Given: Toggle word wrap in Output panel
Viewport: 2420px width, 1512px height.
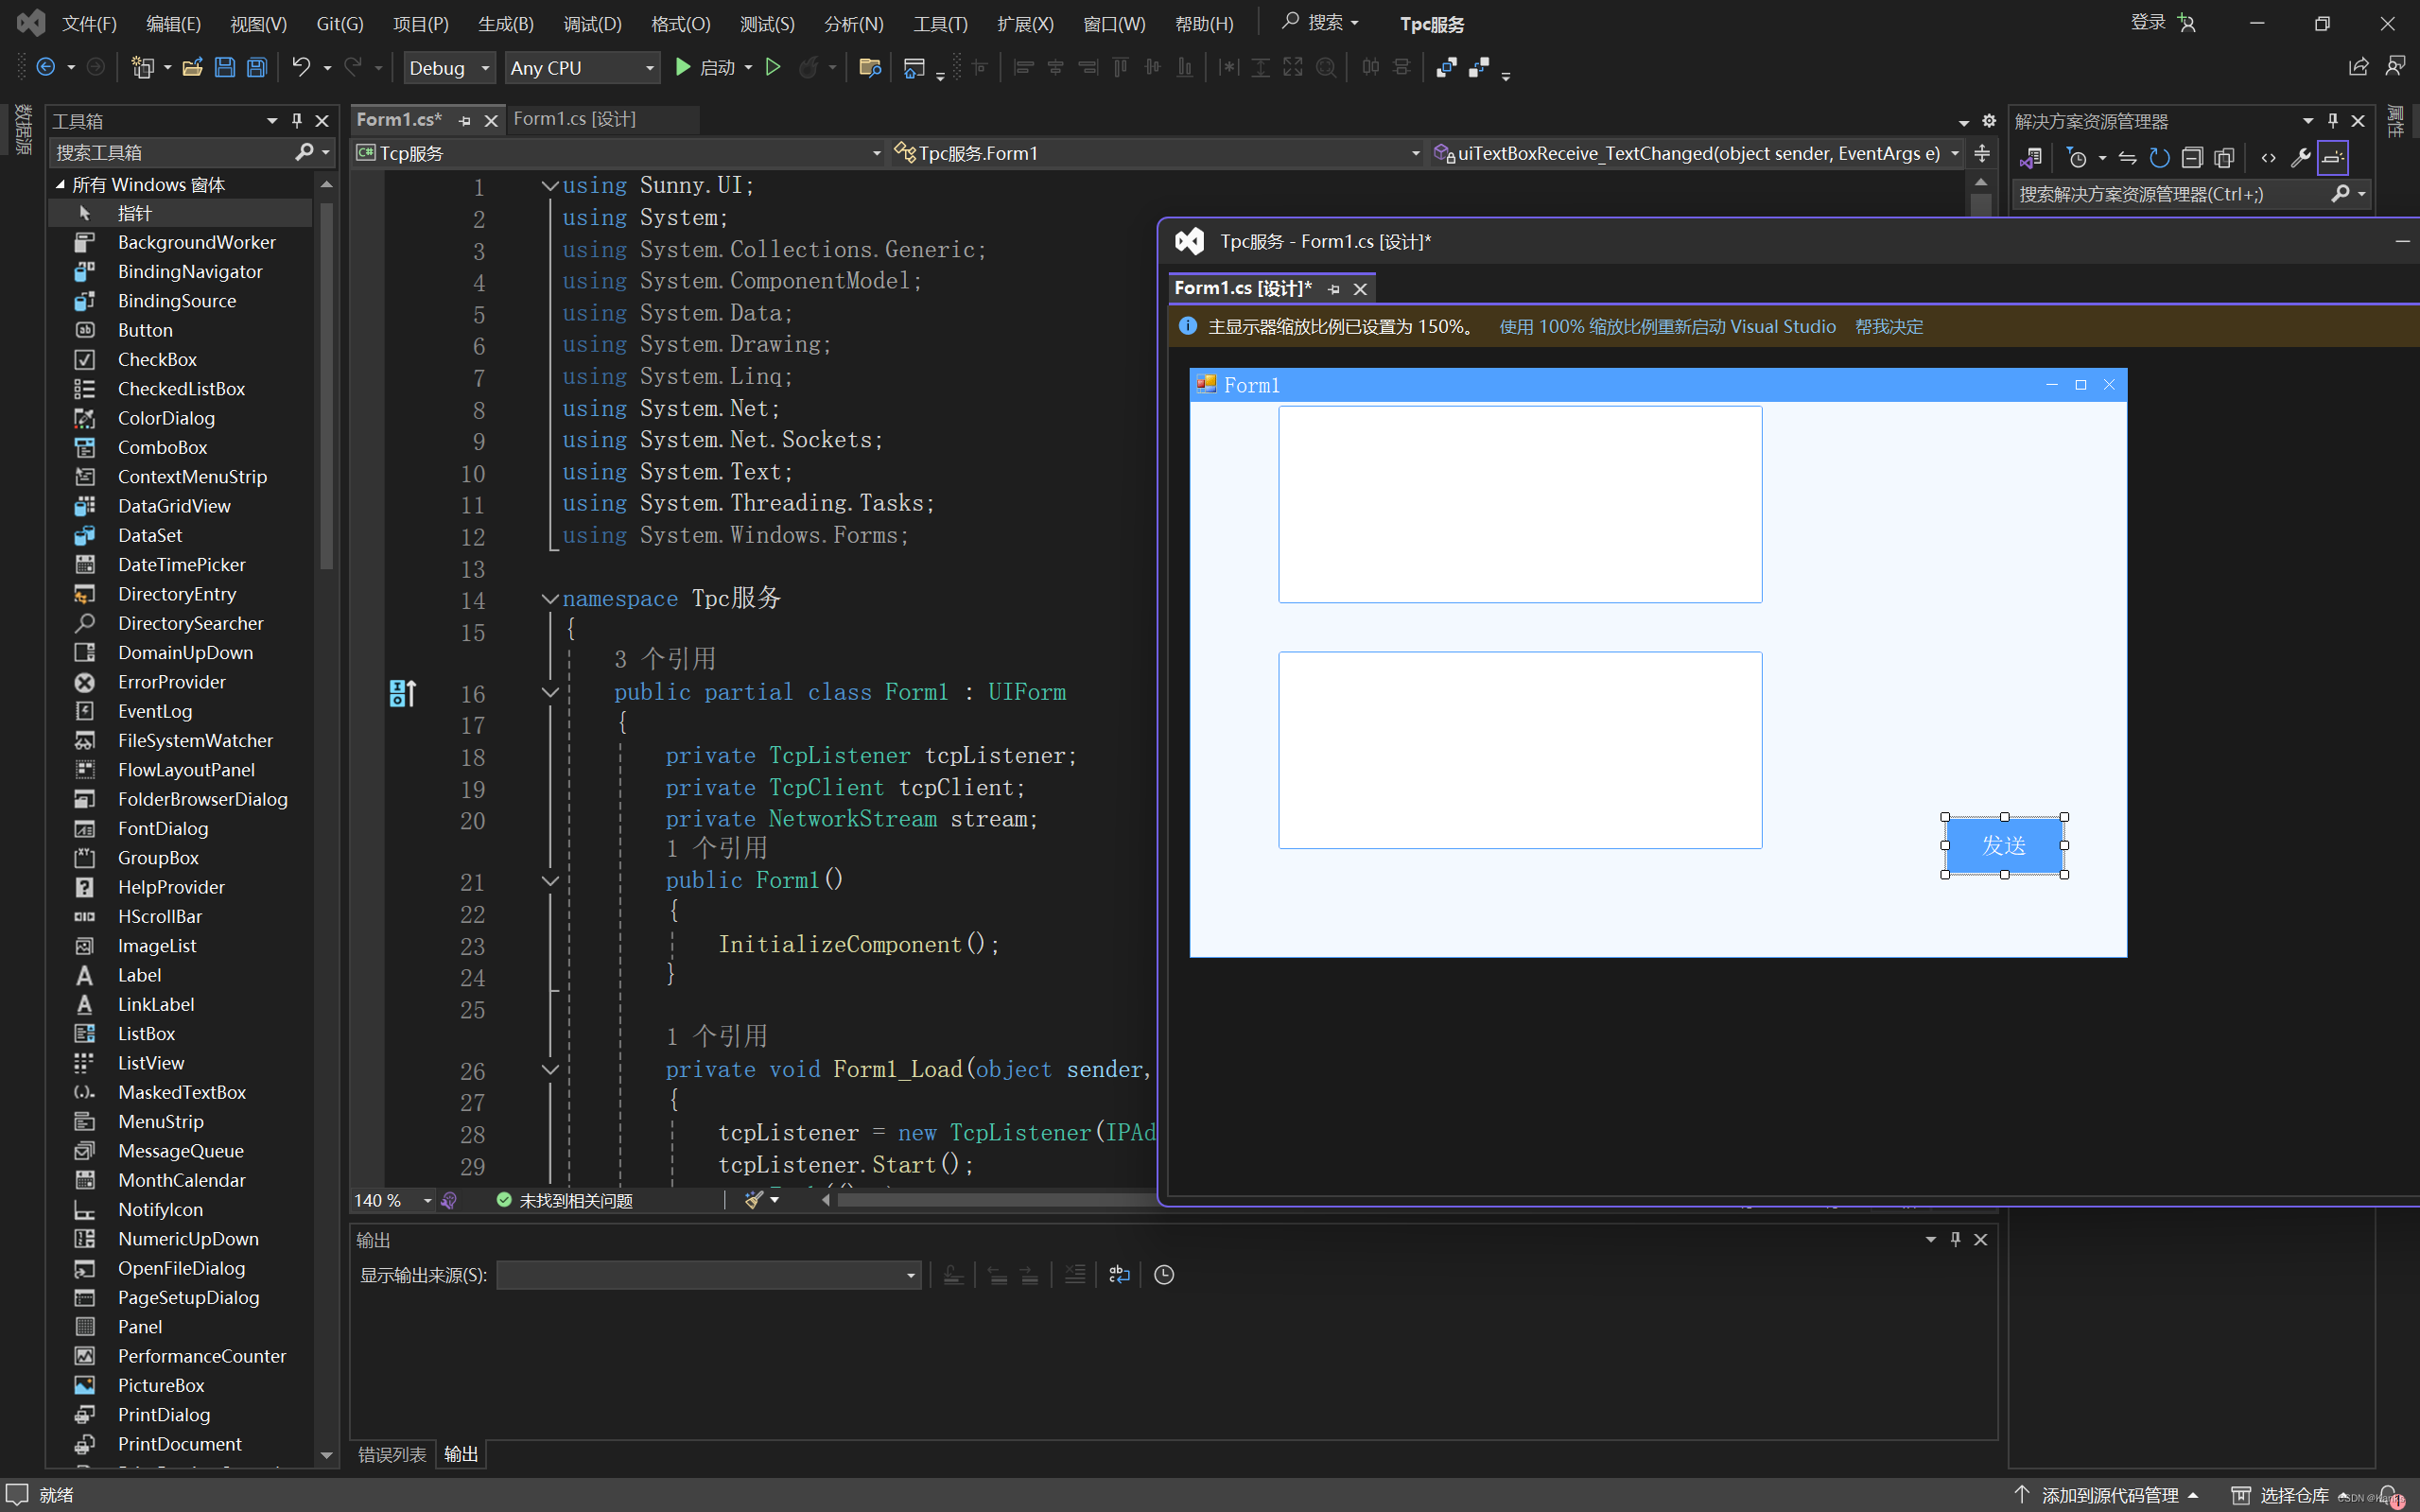Looking at the screenshot, I should click(x=1119, y=1274).
